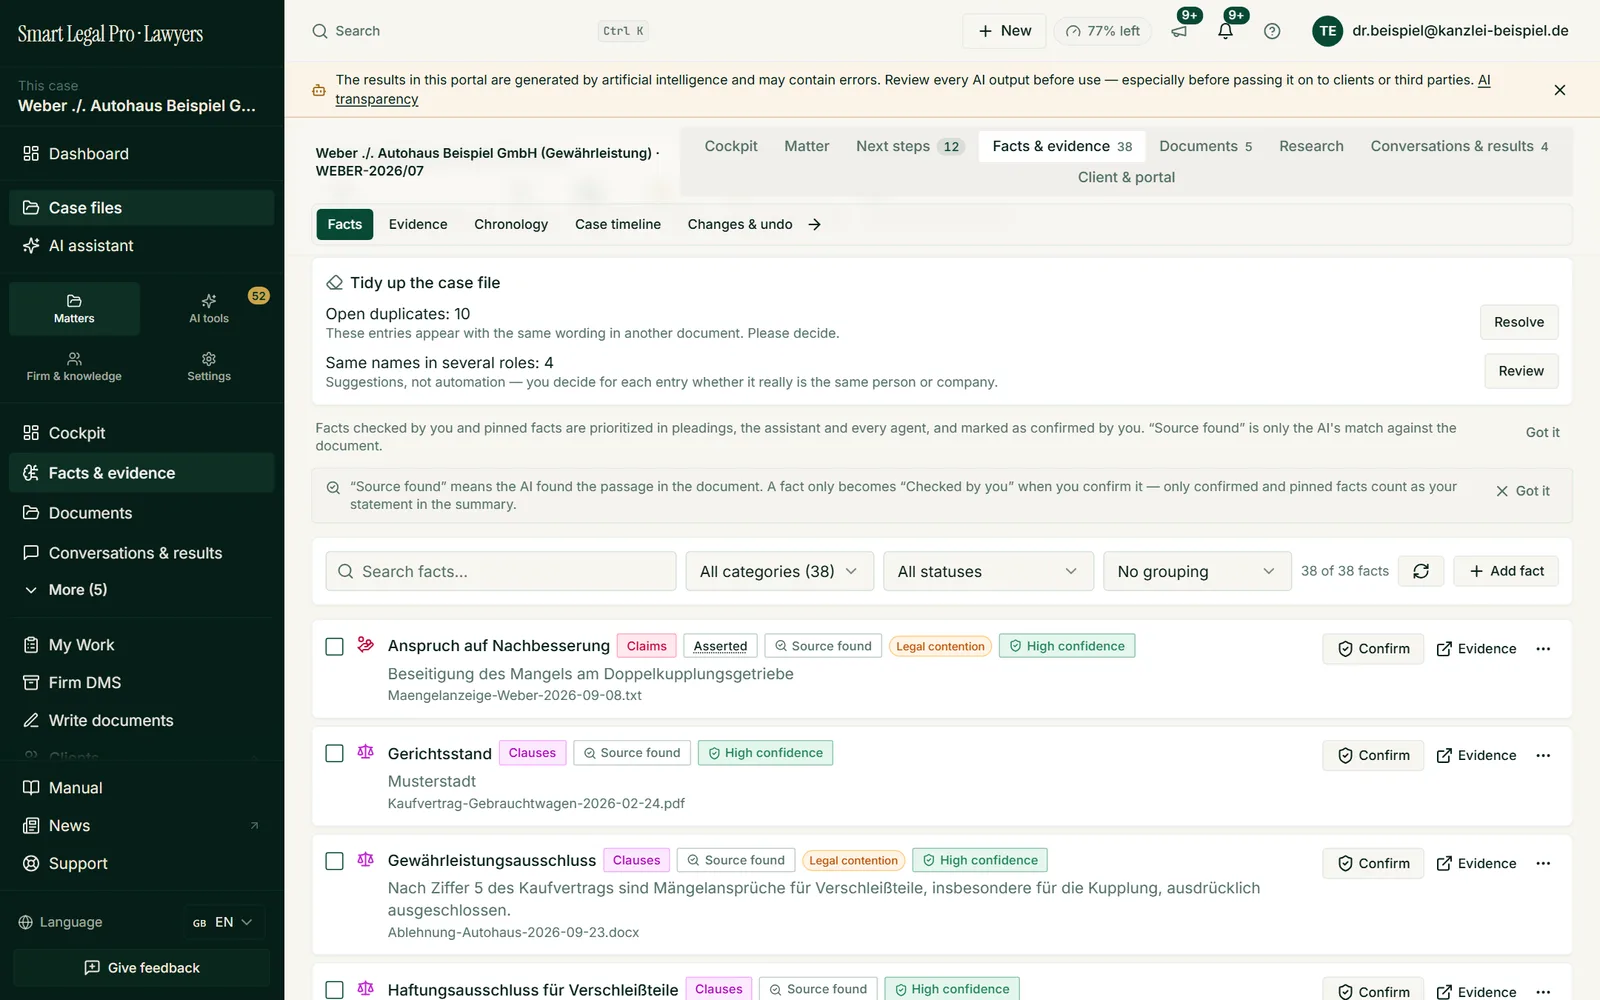The height and width of the screenshot is (1000, 1600).
Task: Open the All statuses dropdown
Action: (x=988, y=571)
